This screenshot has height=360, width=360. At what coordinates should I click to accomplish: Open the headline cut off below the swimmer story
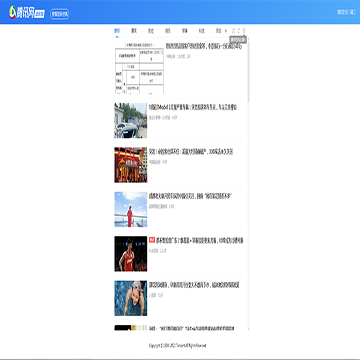click(191, 328)
